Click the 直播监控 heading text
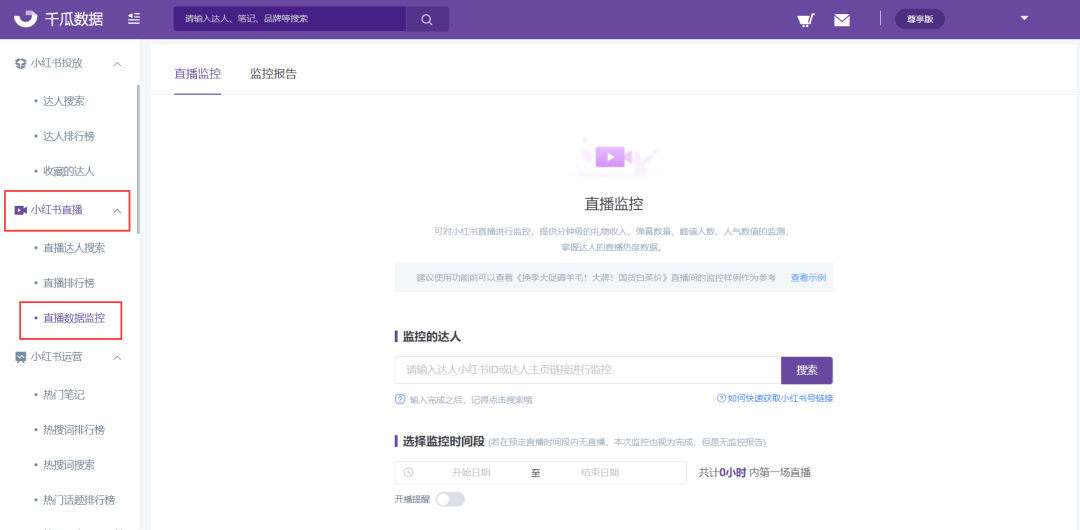Viewport: 1080px width, 530px height. (x=614, y=204)
